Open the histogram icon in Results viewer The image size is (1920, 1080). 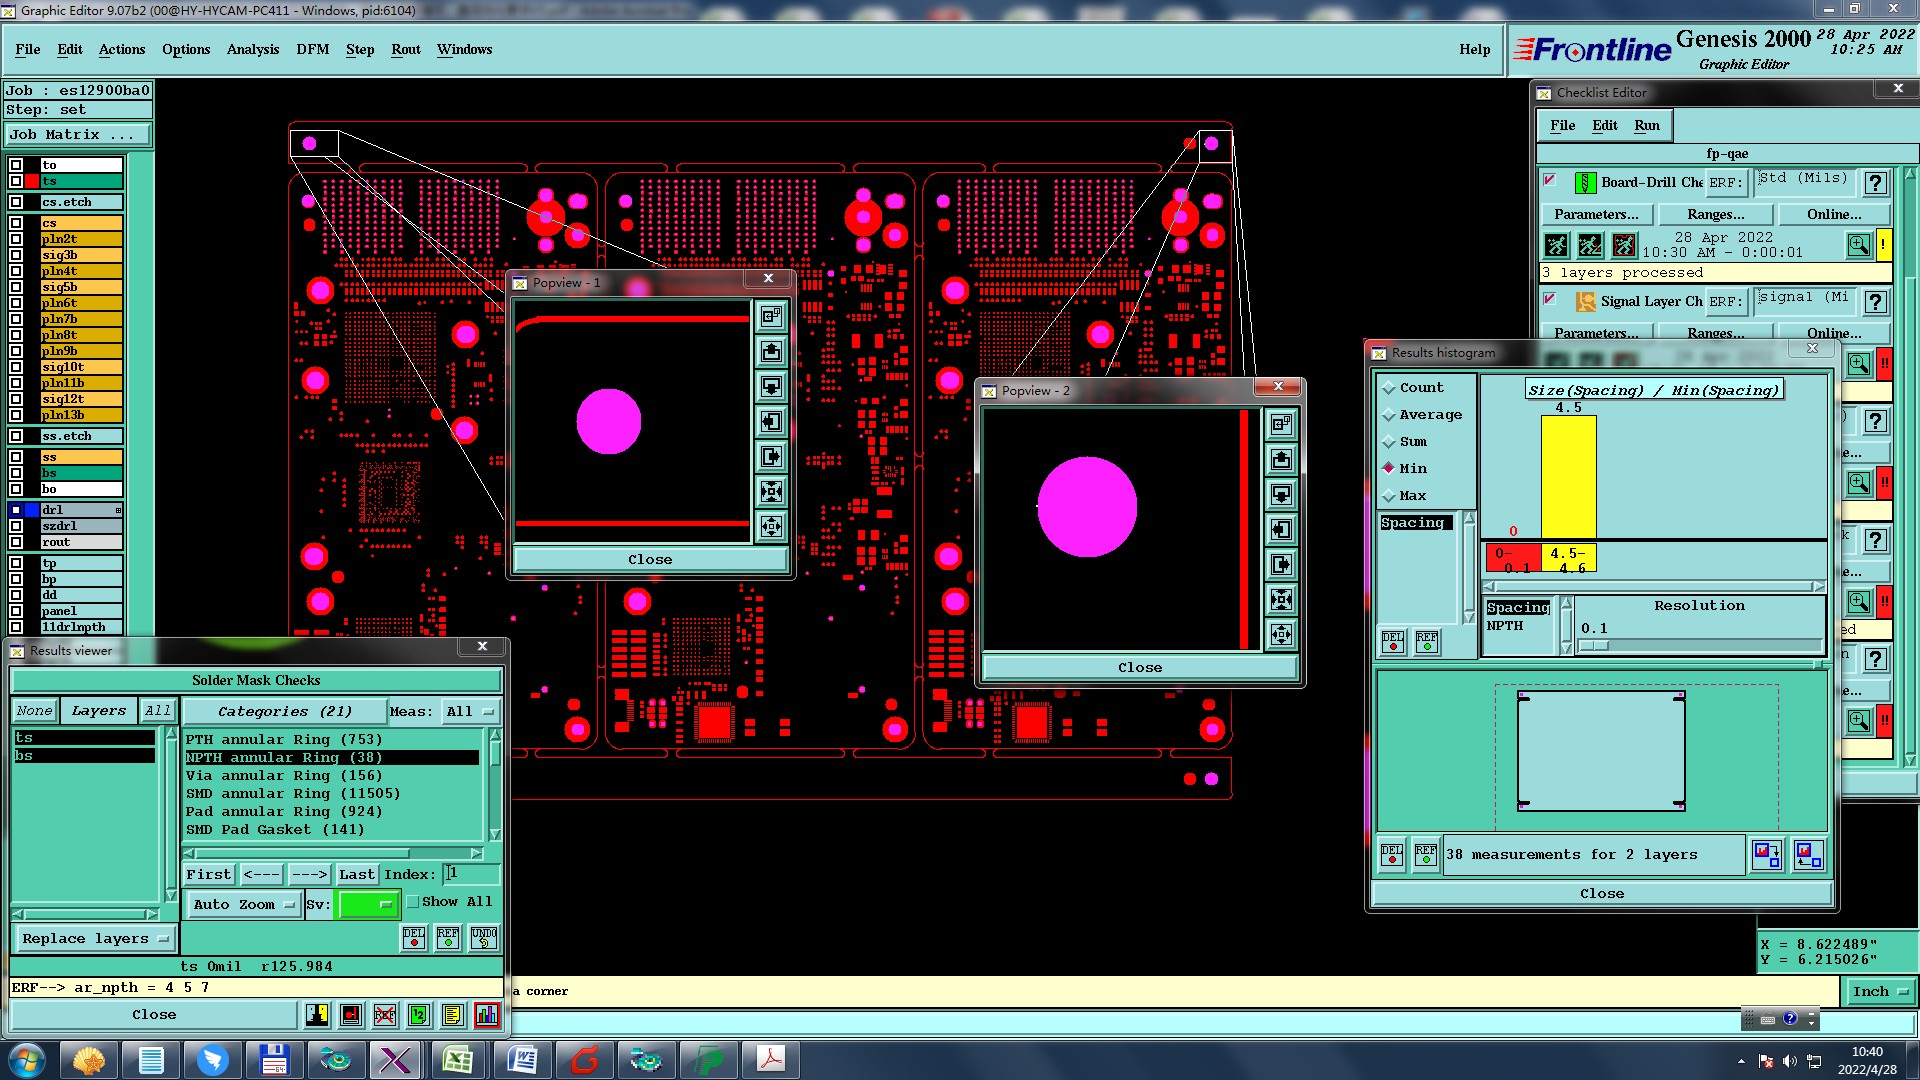coord(487,1015)
